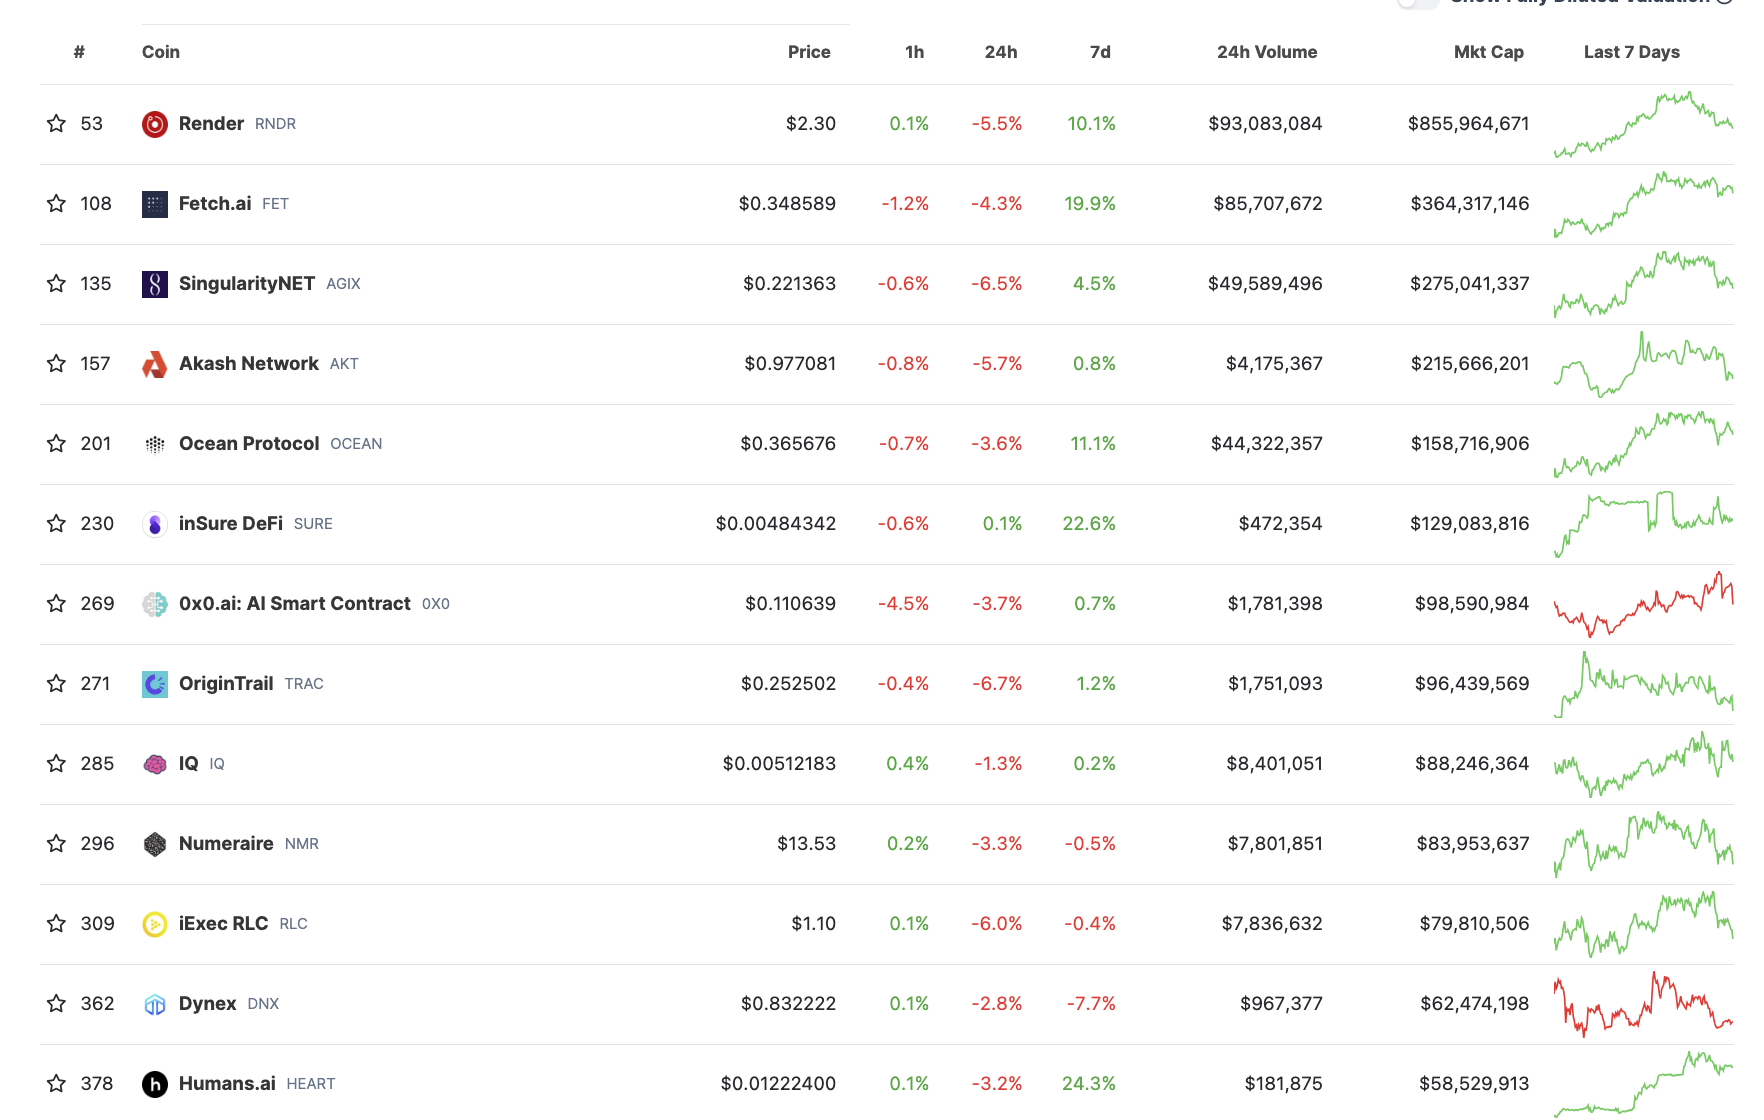Click the 0x0.ai logo icon
The image size is (1764, 1120).
coord(155,604)
